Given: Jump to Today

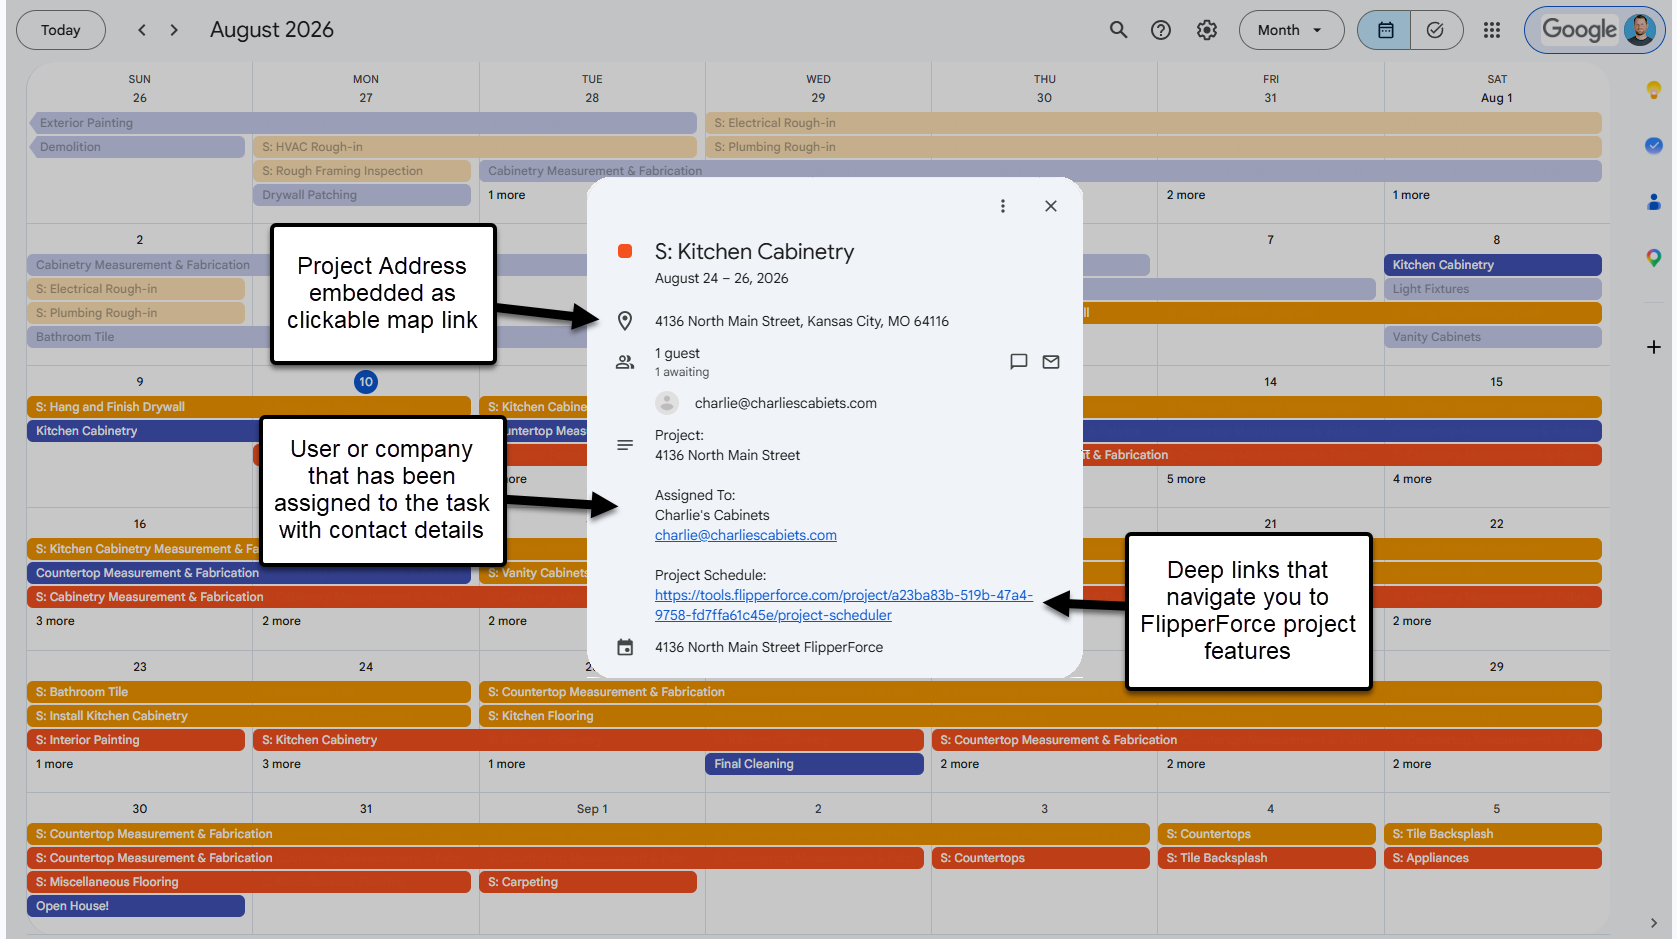Looking at the screenshot, I should 61,30.
